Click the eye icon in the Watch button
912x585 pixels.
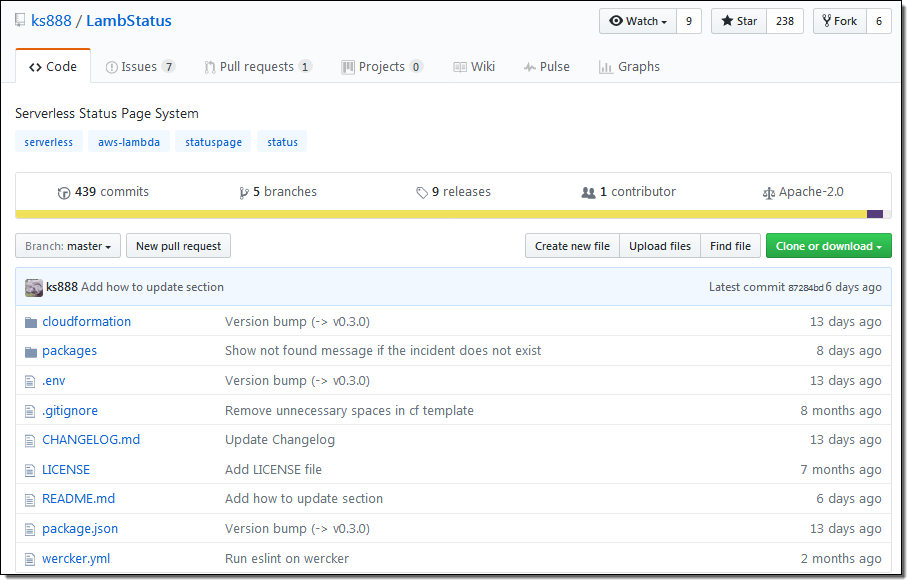click(615, 21)
